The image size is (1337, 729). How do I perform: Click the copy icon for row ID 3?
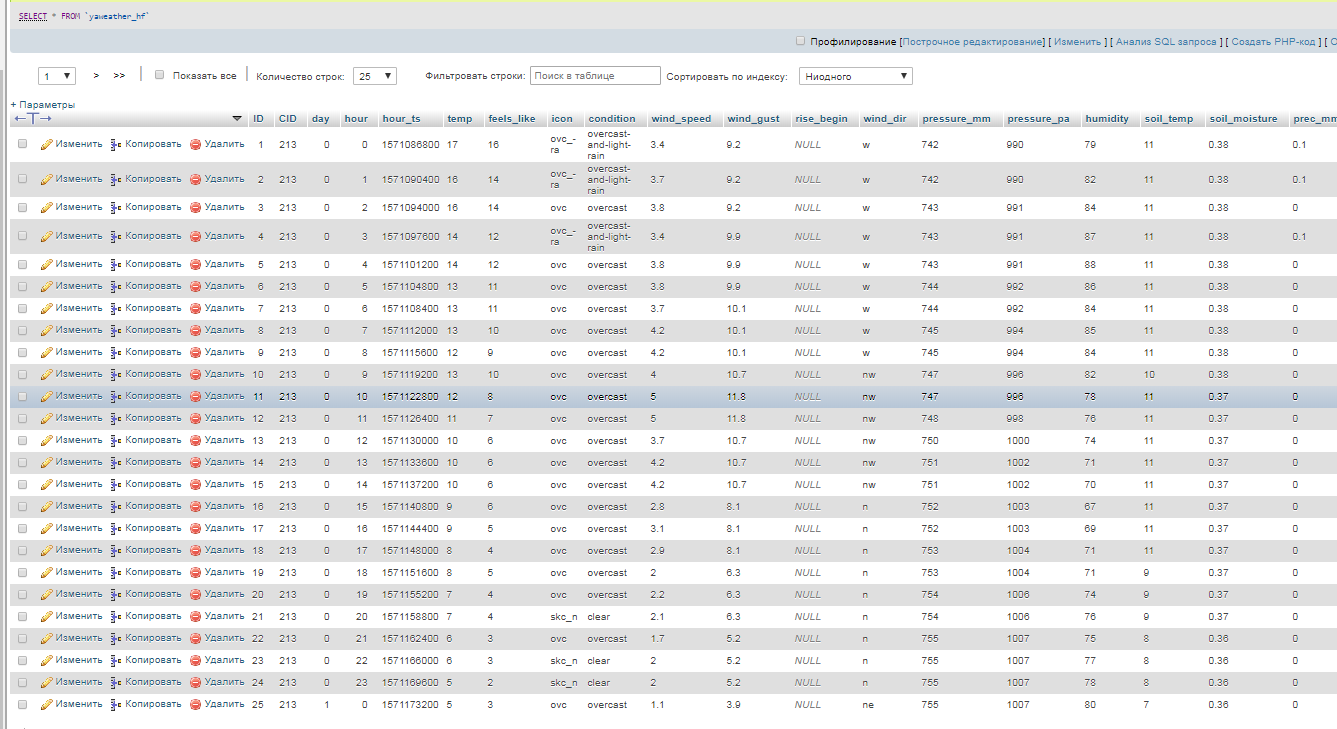[116, 207]
